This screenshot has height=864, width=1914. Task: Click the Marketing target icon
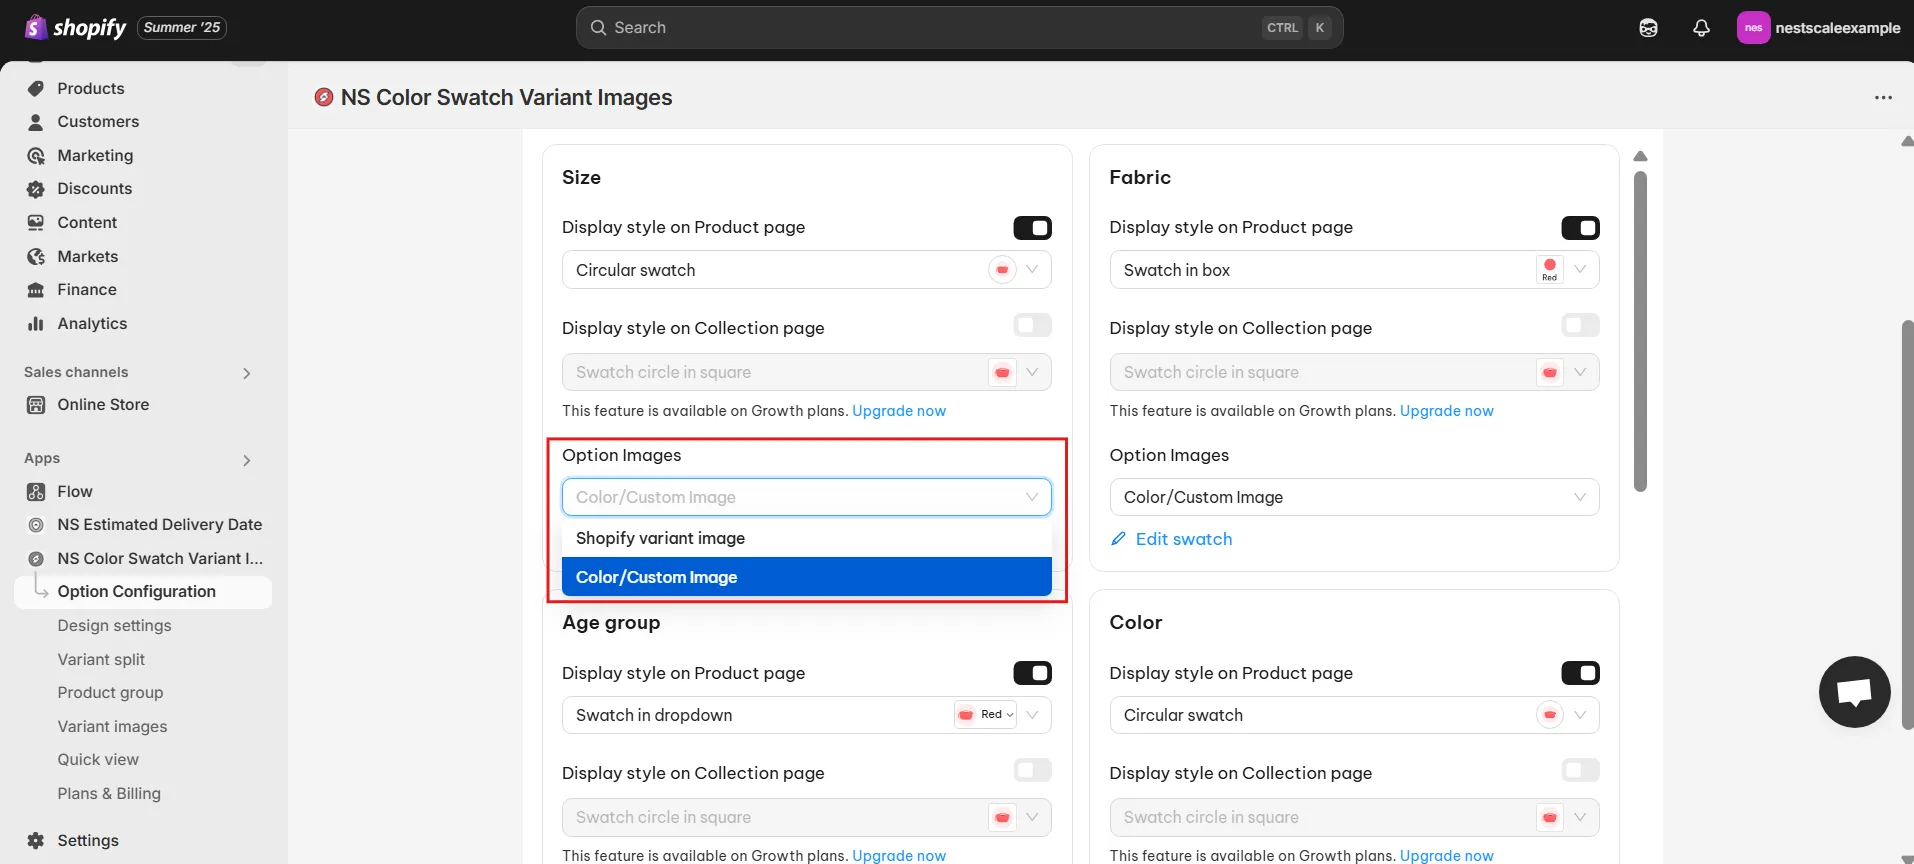[36, 156]
